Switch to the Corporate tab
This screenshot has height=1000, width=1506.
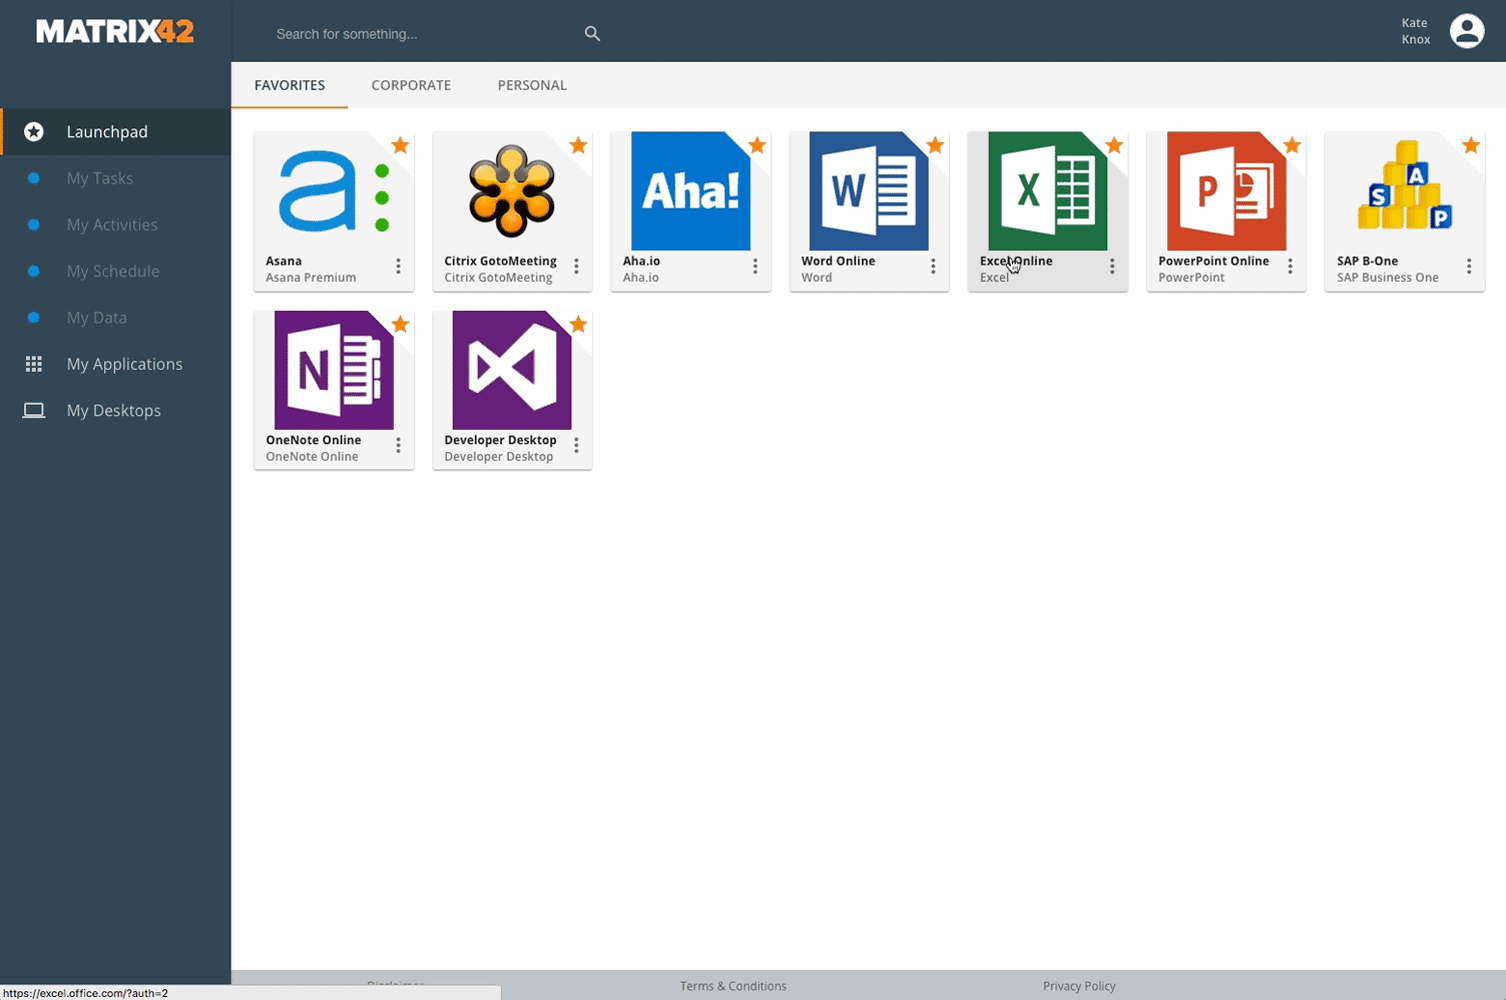click(411, 85)
